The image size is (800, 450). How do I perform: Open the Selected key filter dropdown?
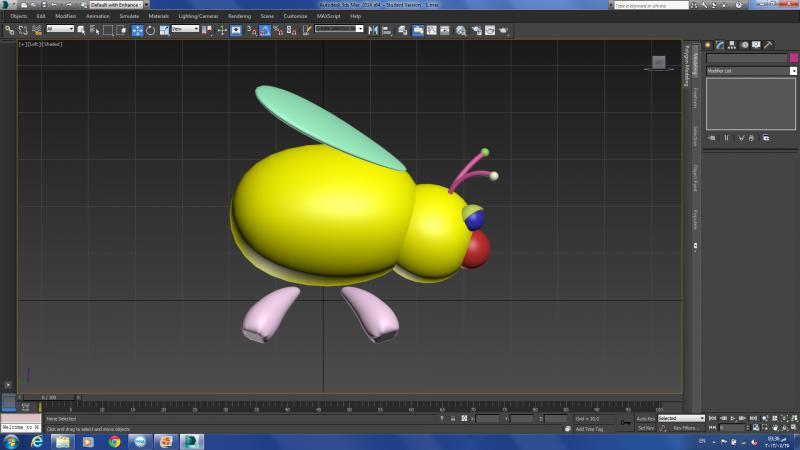681,418
